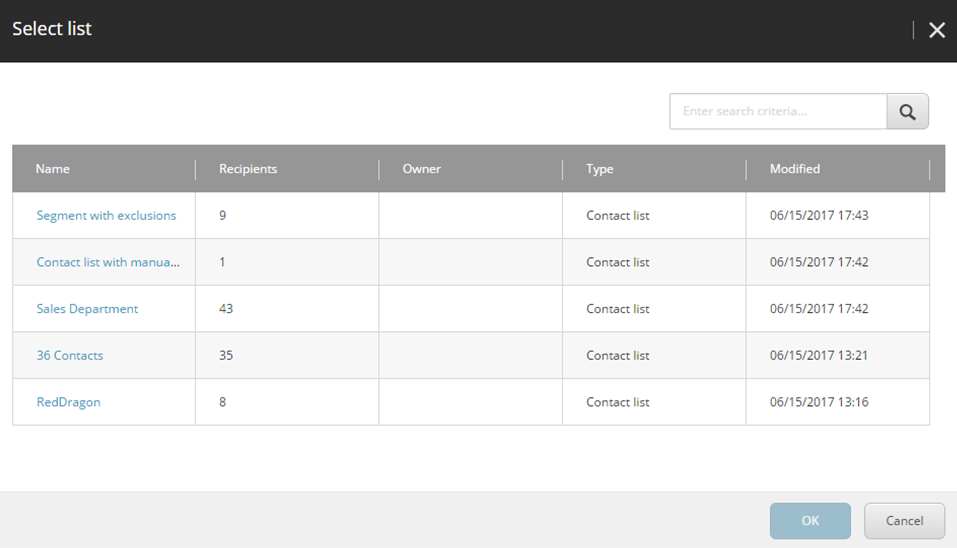The width and height of the screenshot is (957, 548).
Task: Click recipients value 43 for Sales Department
Action: [x=226, y=309]
